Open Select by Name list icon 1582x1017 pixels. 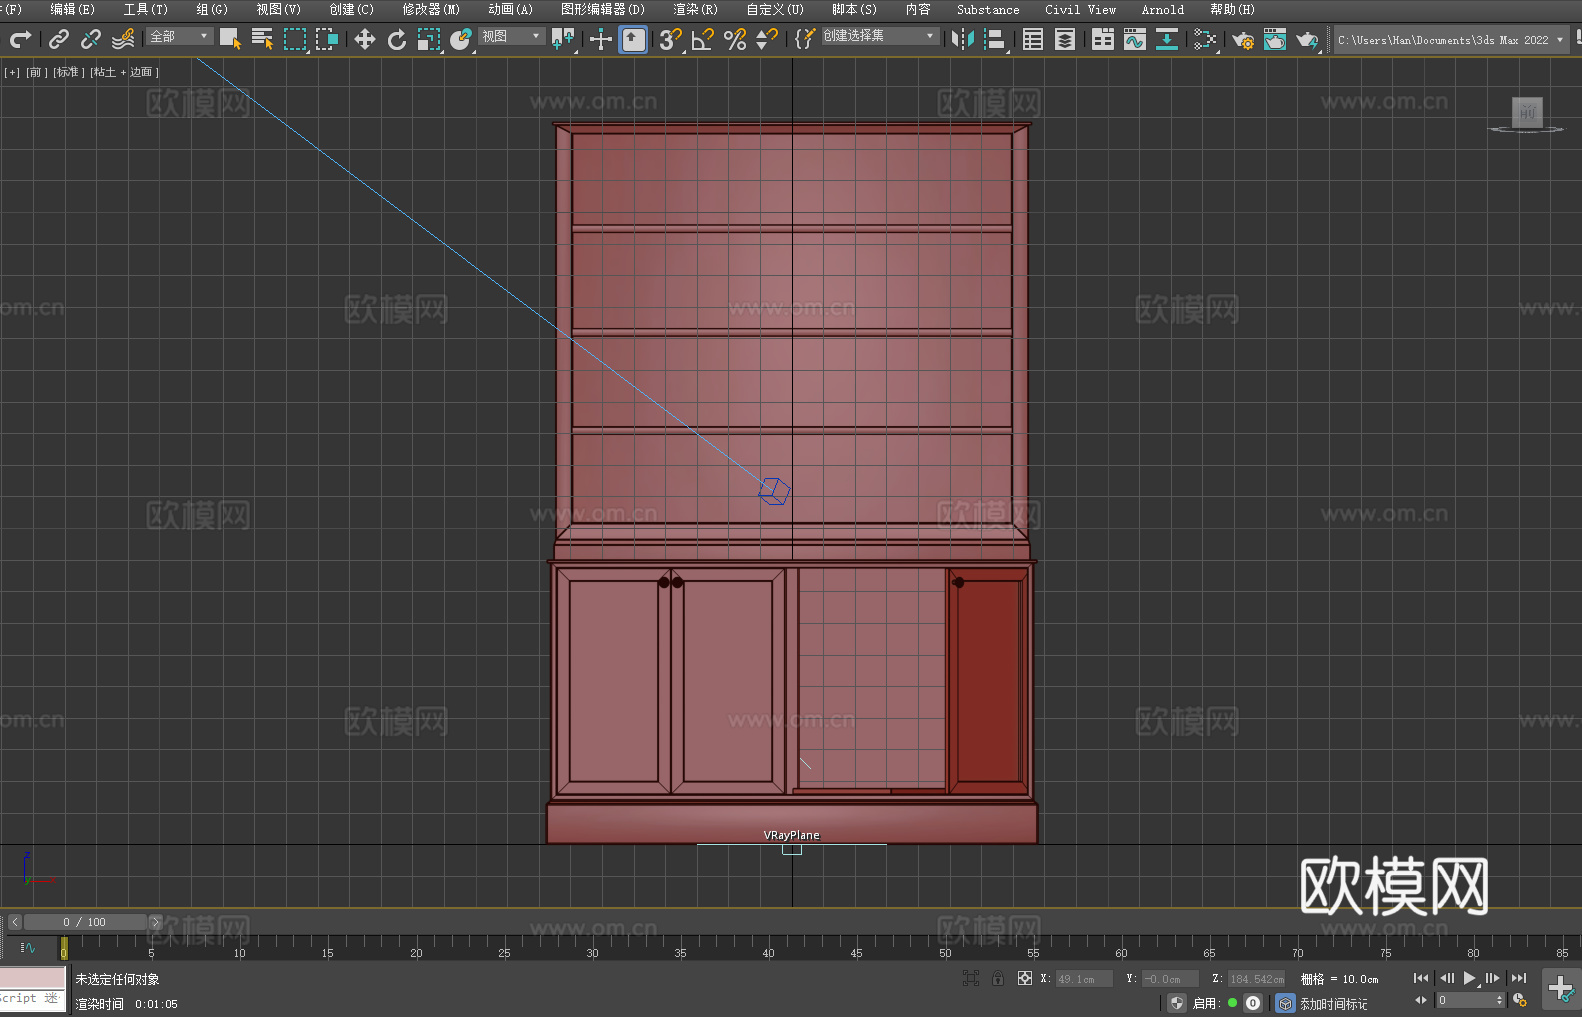tap(262, 39)
